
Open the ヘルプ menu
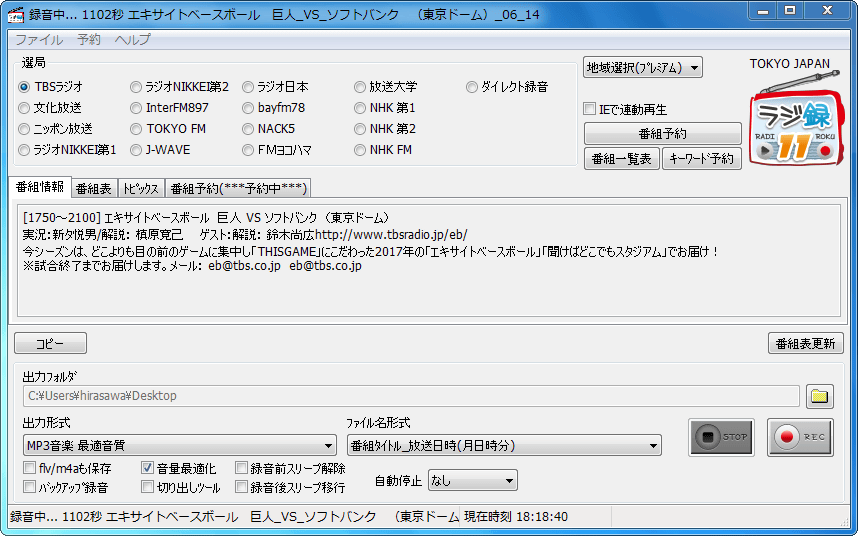click(132, 39)
